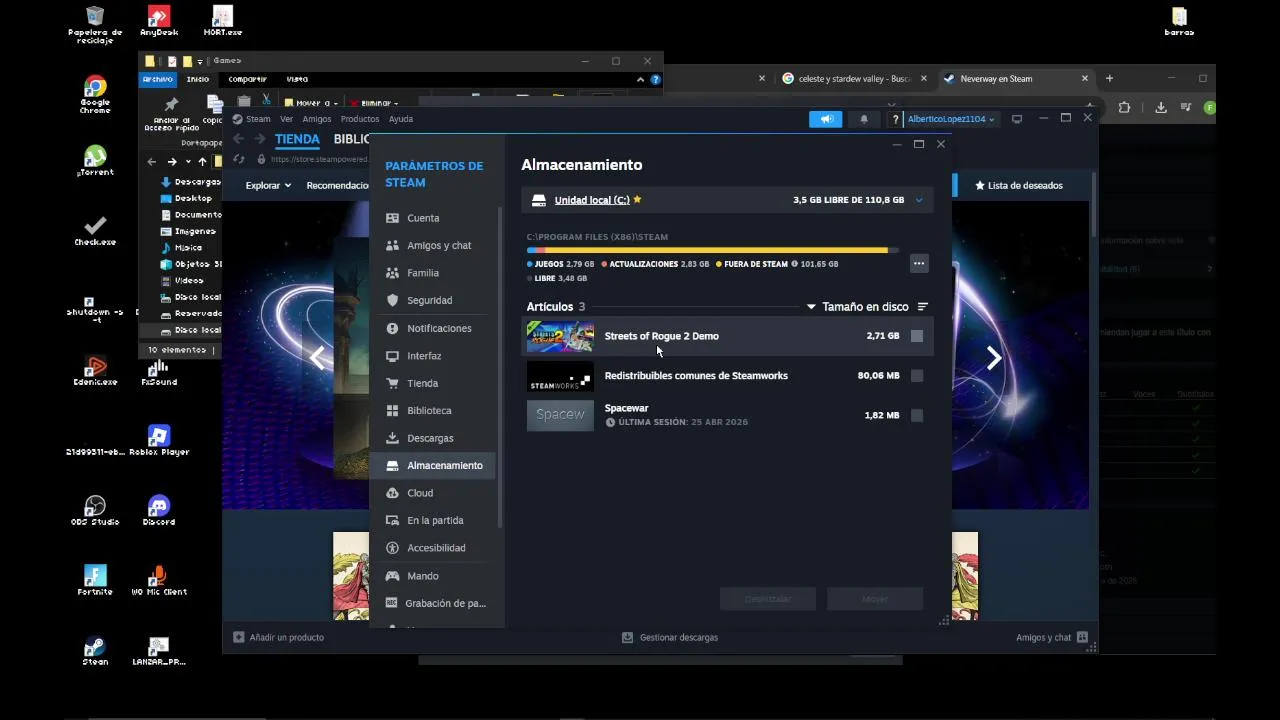The width and height of the screenshot is (1280, 720).
Task: Check Redistribuibles comunes de Steamworks checkbox
Action: [x=917, y=376]
